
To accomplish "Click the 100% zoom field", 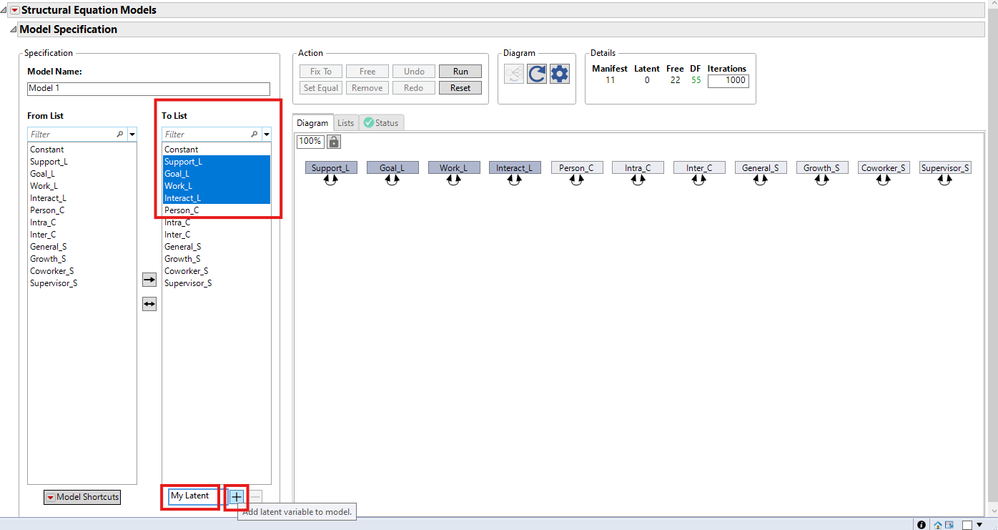I will [x=310, y=141].
